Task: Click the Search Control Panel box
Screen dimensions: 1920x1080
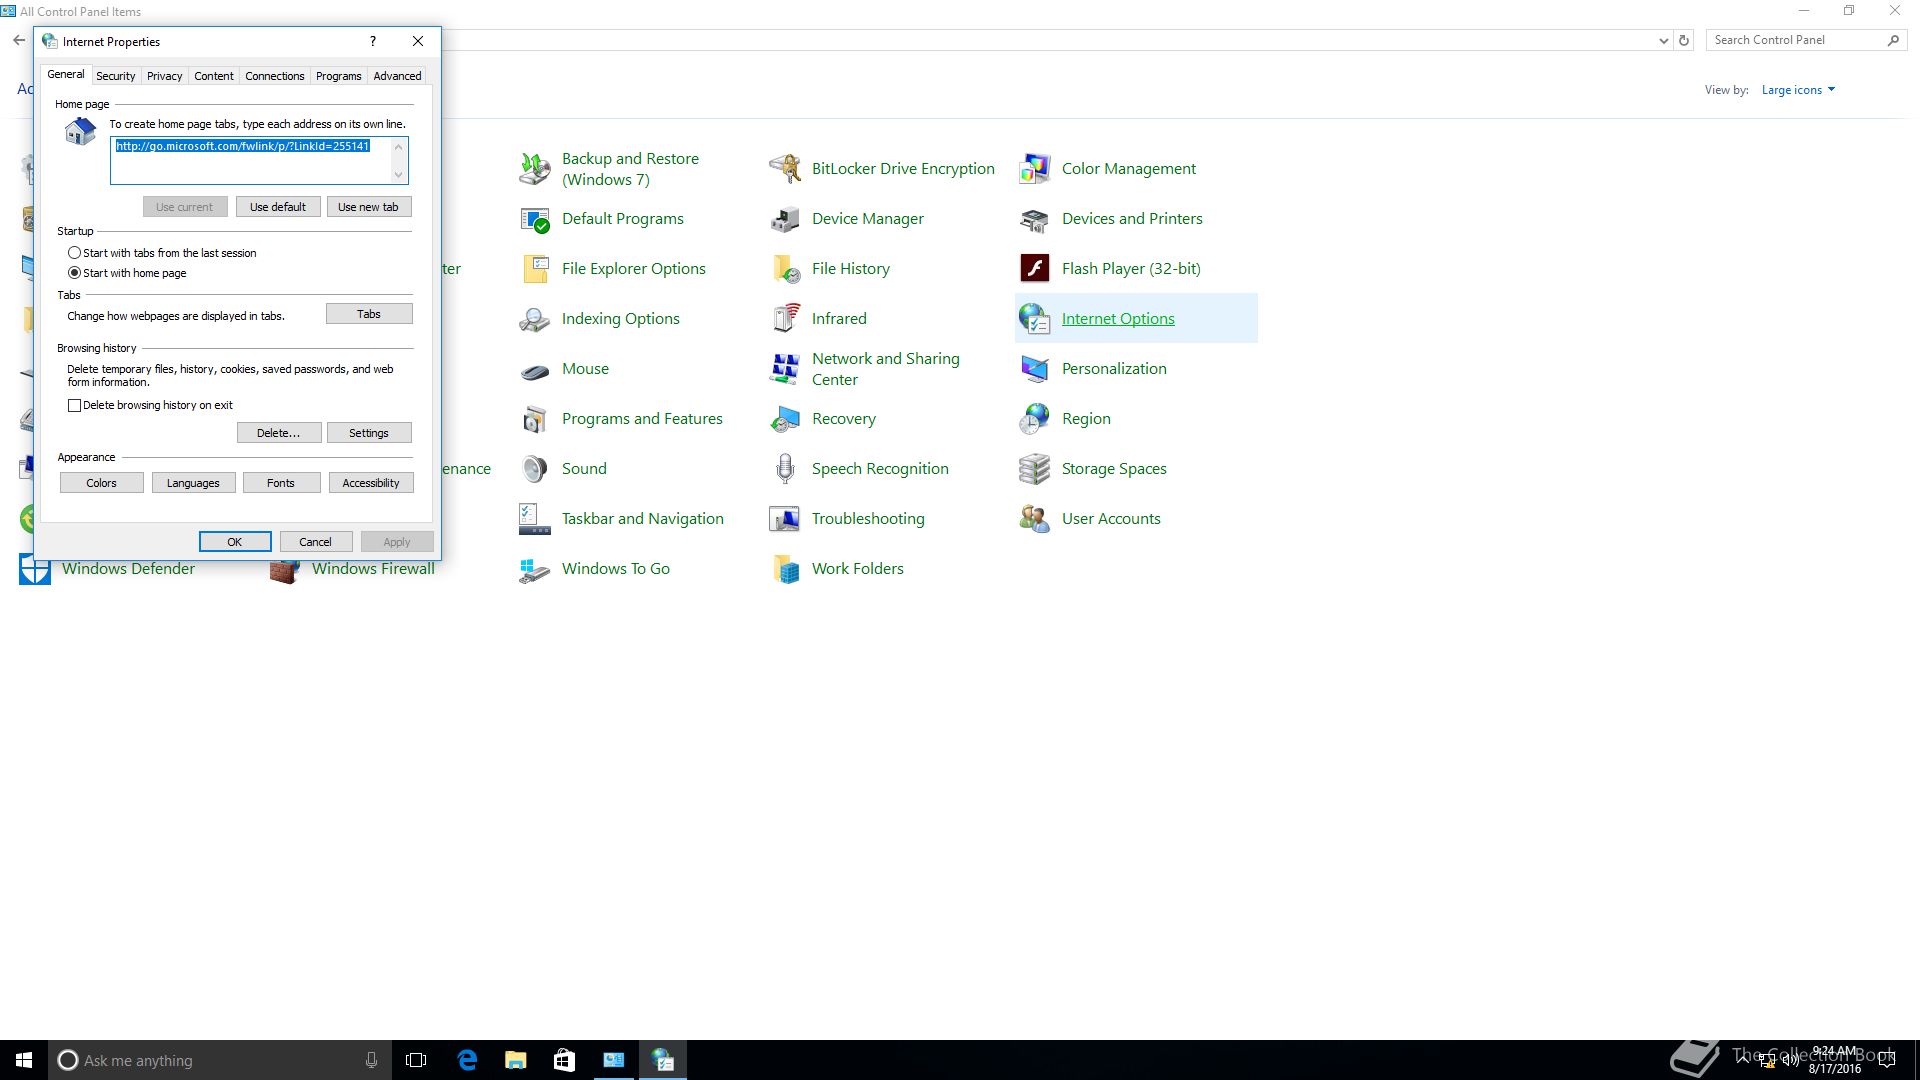Action: [1806, 40]
